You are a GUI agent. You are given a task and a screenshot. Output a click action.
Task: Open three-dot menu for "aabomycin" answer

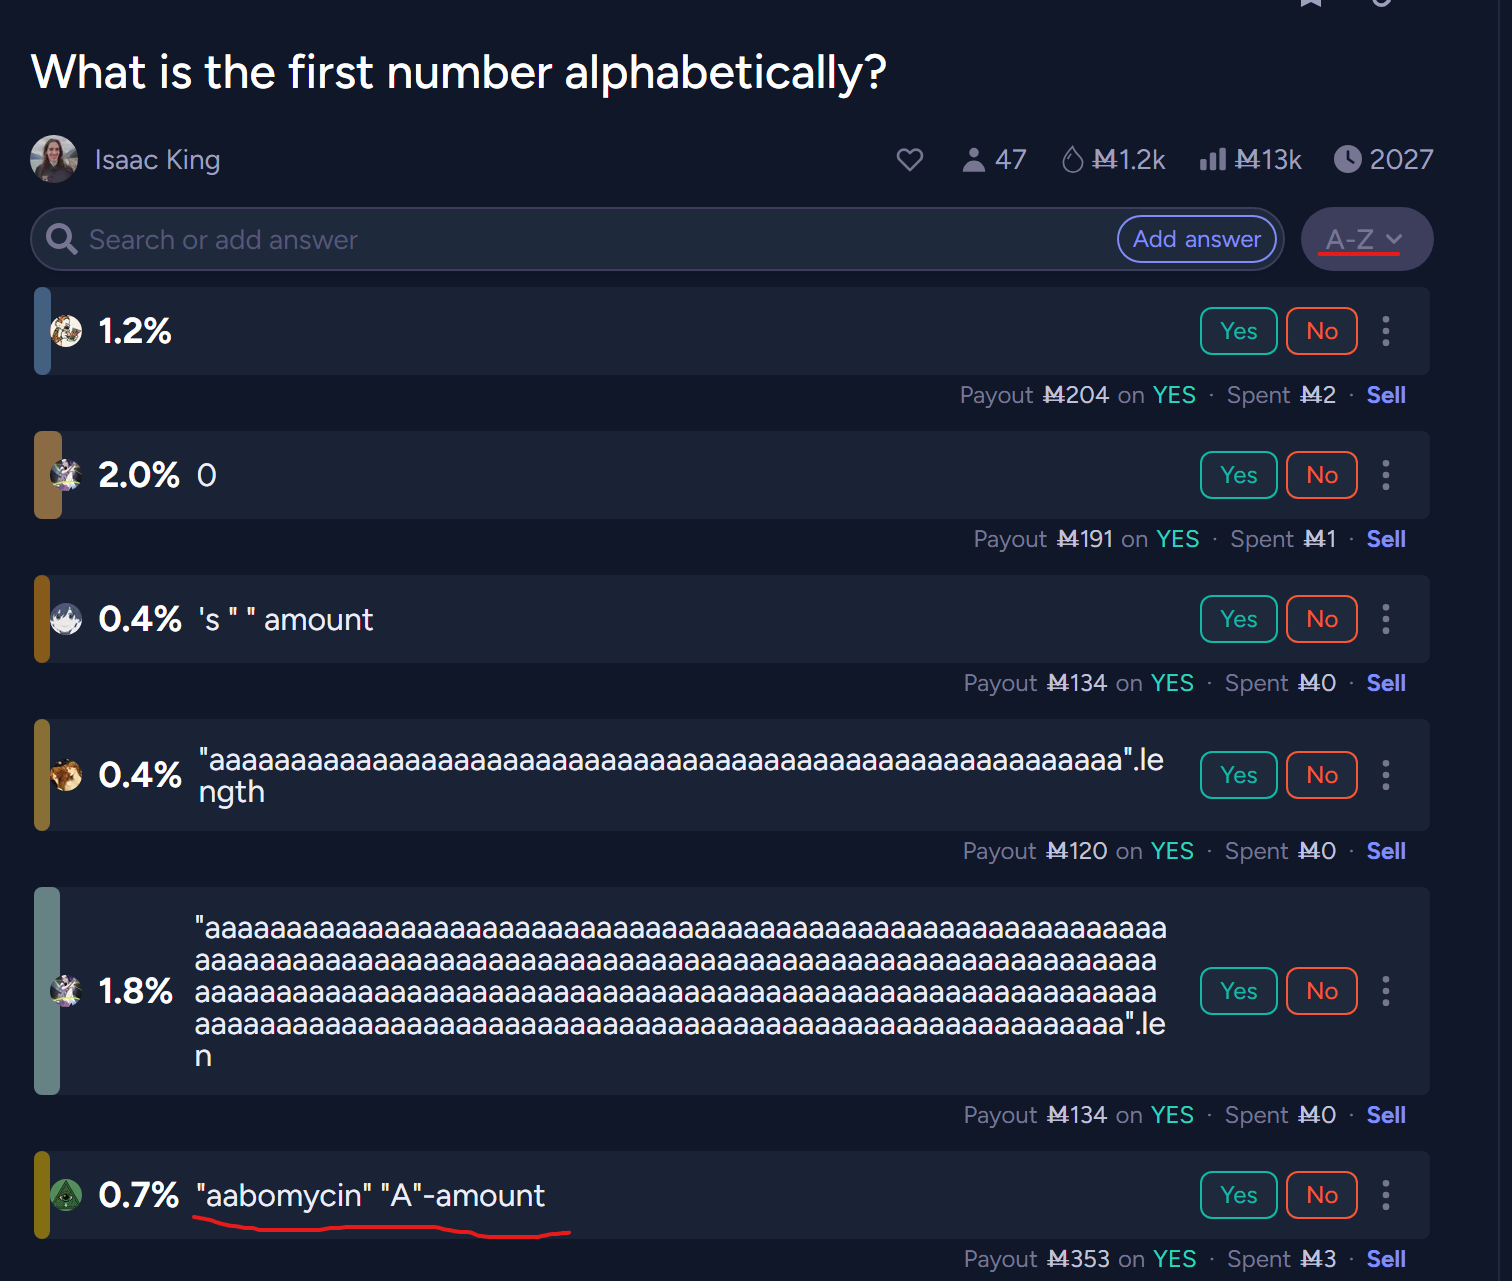click(1385, 1195)
